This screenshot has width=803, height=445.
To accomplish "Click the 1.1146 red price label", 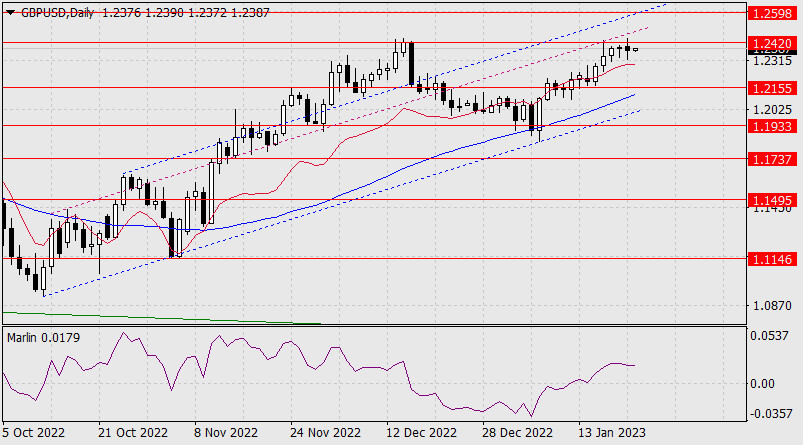I will [772, 259].
